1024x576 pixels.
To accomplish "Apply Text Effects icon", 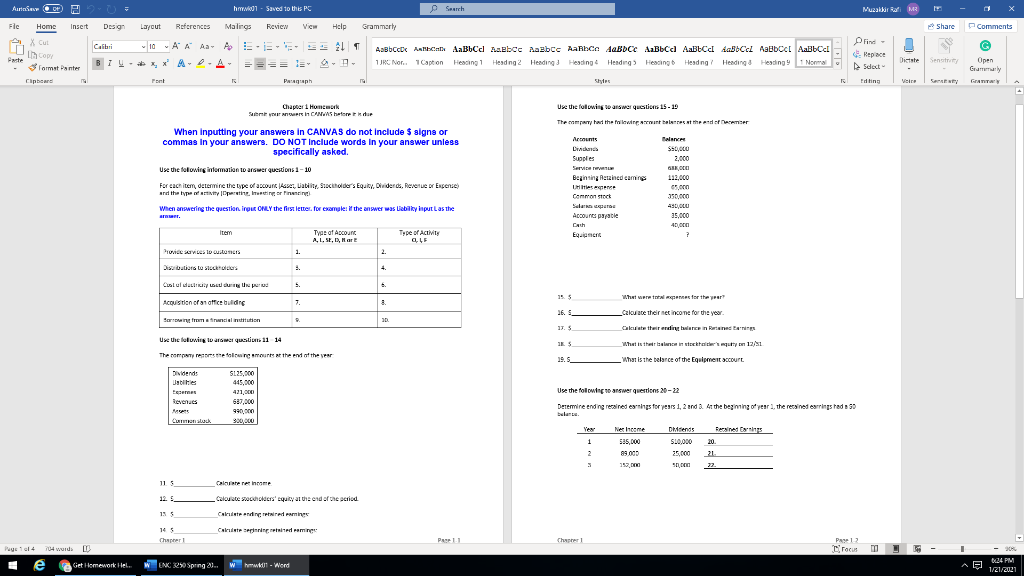I will click(x=181, y=63).
